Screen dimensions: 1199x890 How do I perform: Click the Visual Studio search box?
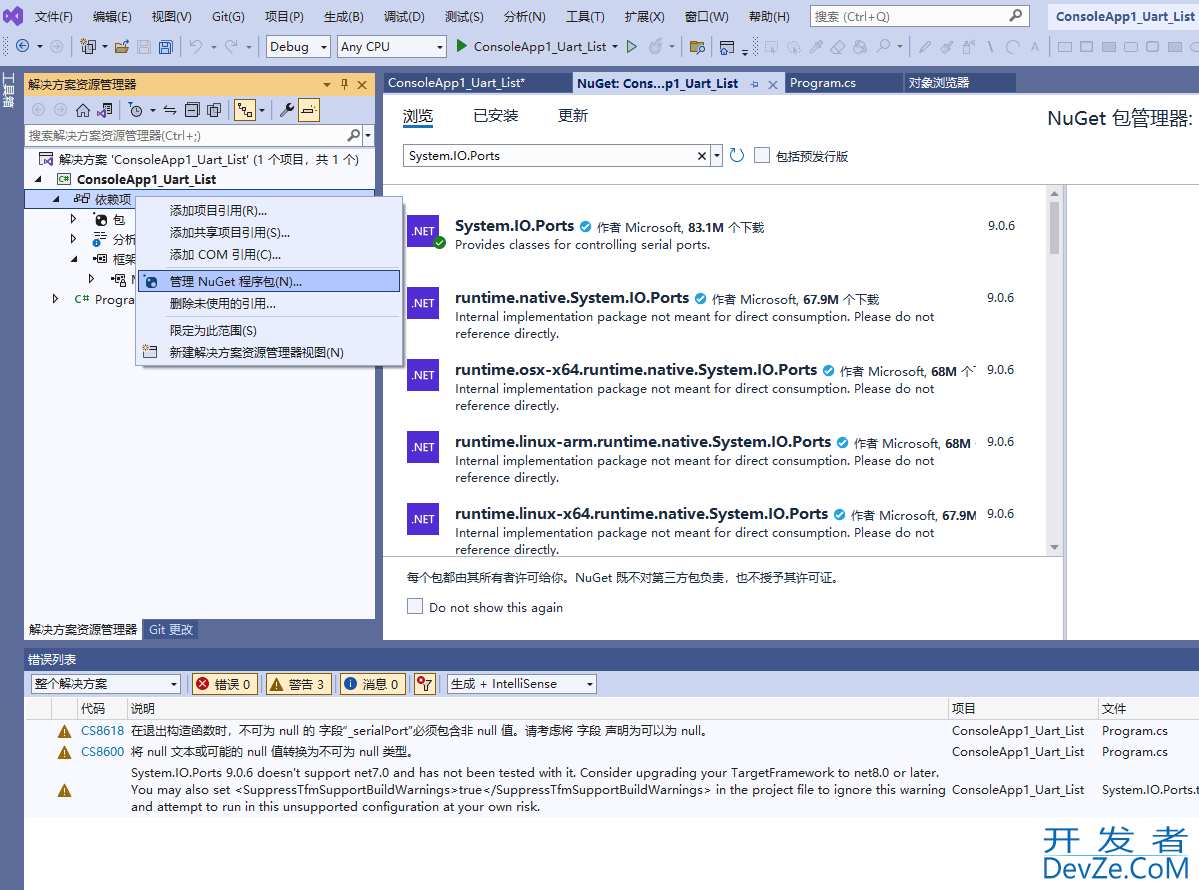click(x=919, y=16)
